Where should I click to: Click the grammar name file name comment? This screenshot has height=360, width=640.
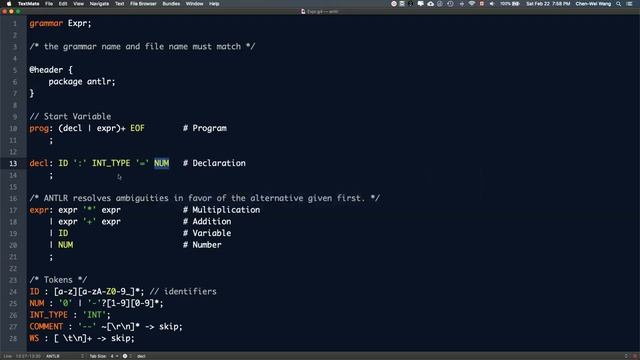point(142,47)
